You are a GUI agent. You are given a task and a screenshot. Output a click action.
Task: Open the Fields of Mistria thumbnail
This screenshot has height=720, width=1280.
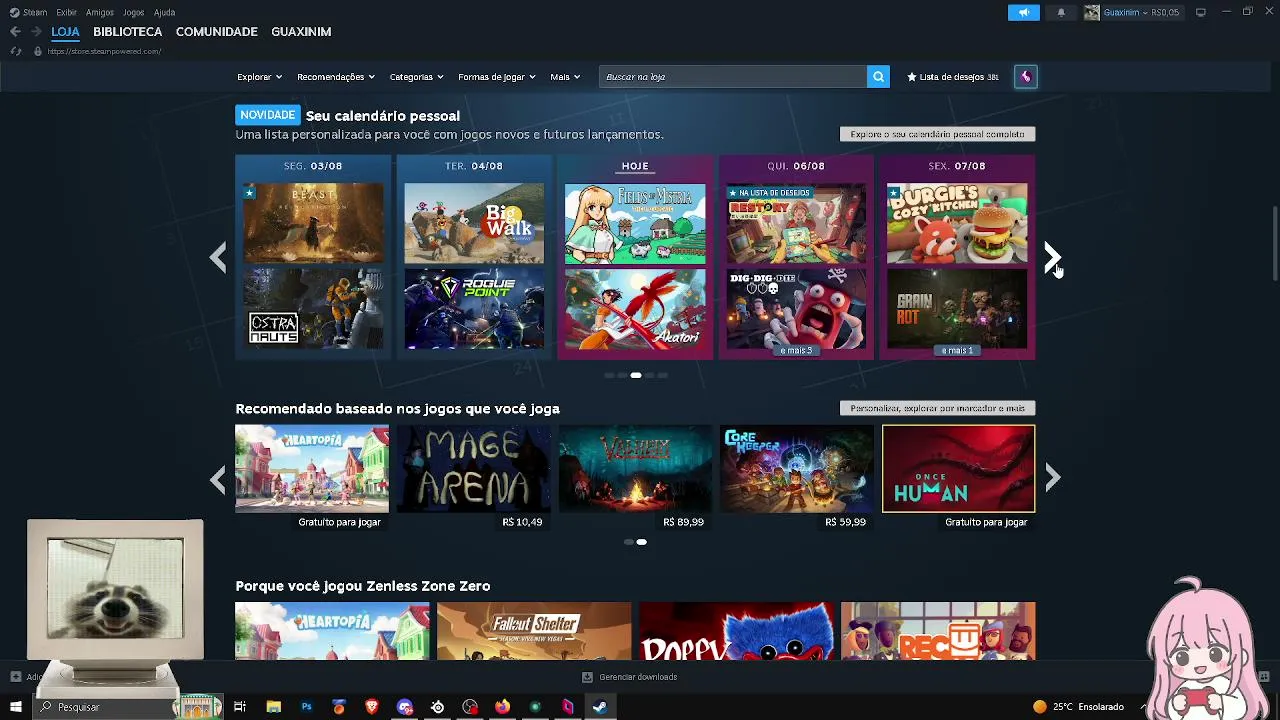(635, 223)
